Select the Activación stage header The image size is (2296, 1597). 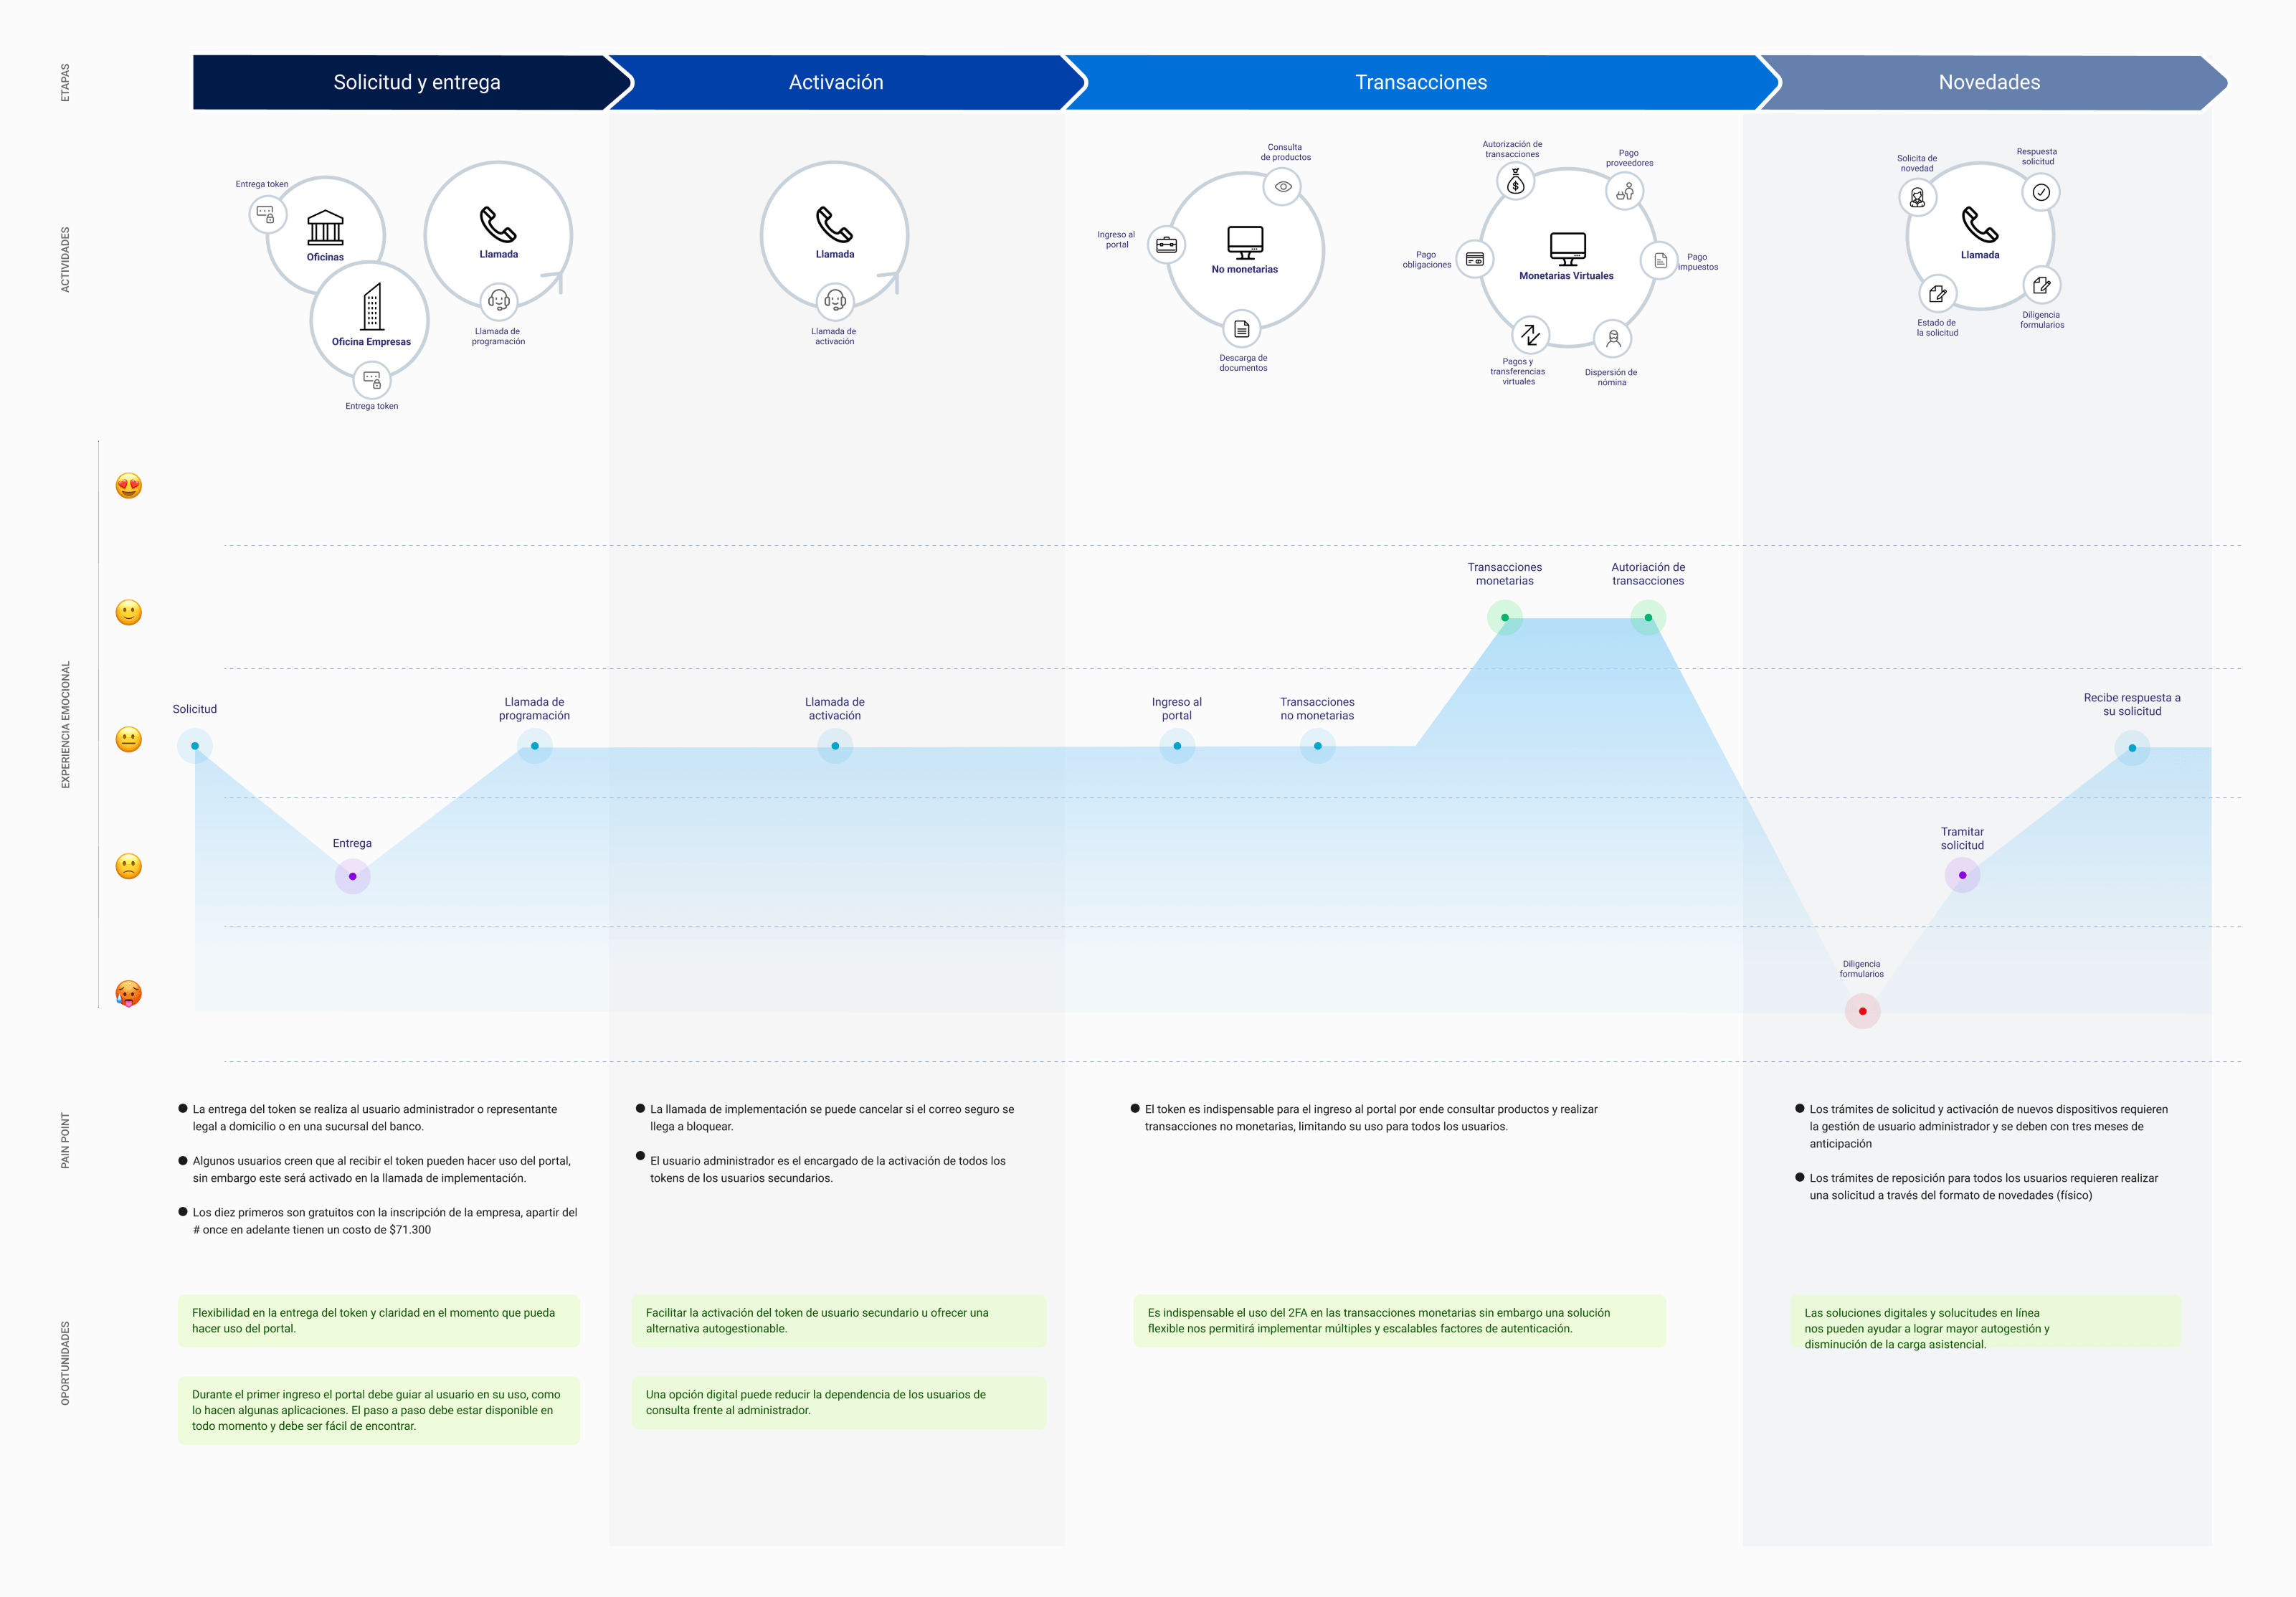click(836, 82)
